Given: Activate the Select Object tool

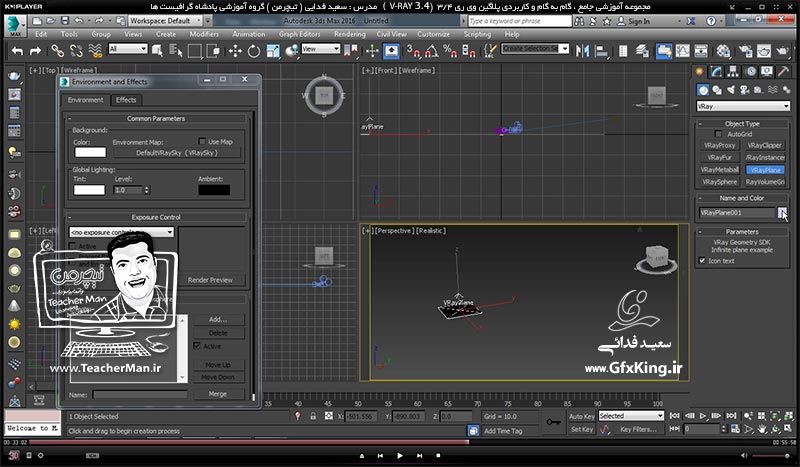Looking at the screenshot, I should pyautogui.click(x=158, y=51).
